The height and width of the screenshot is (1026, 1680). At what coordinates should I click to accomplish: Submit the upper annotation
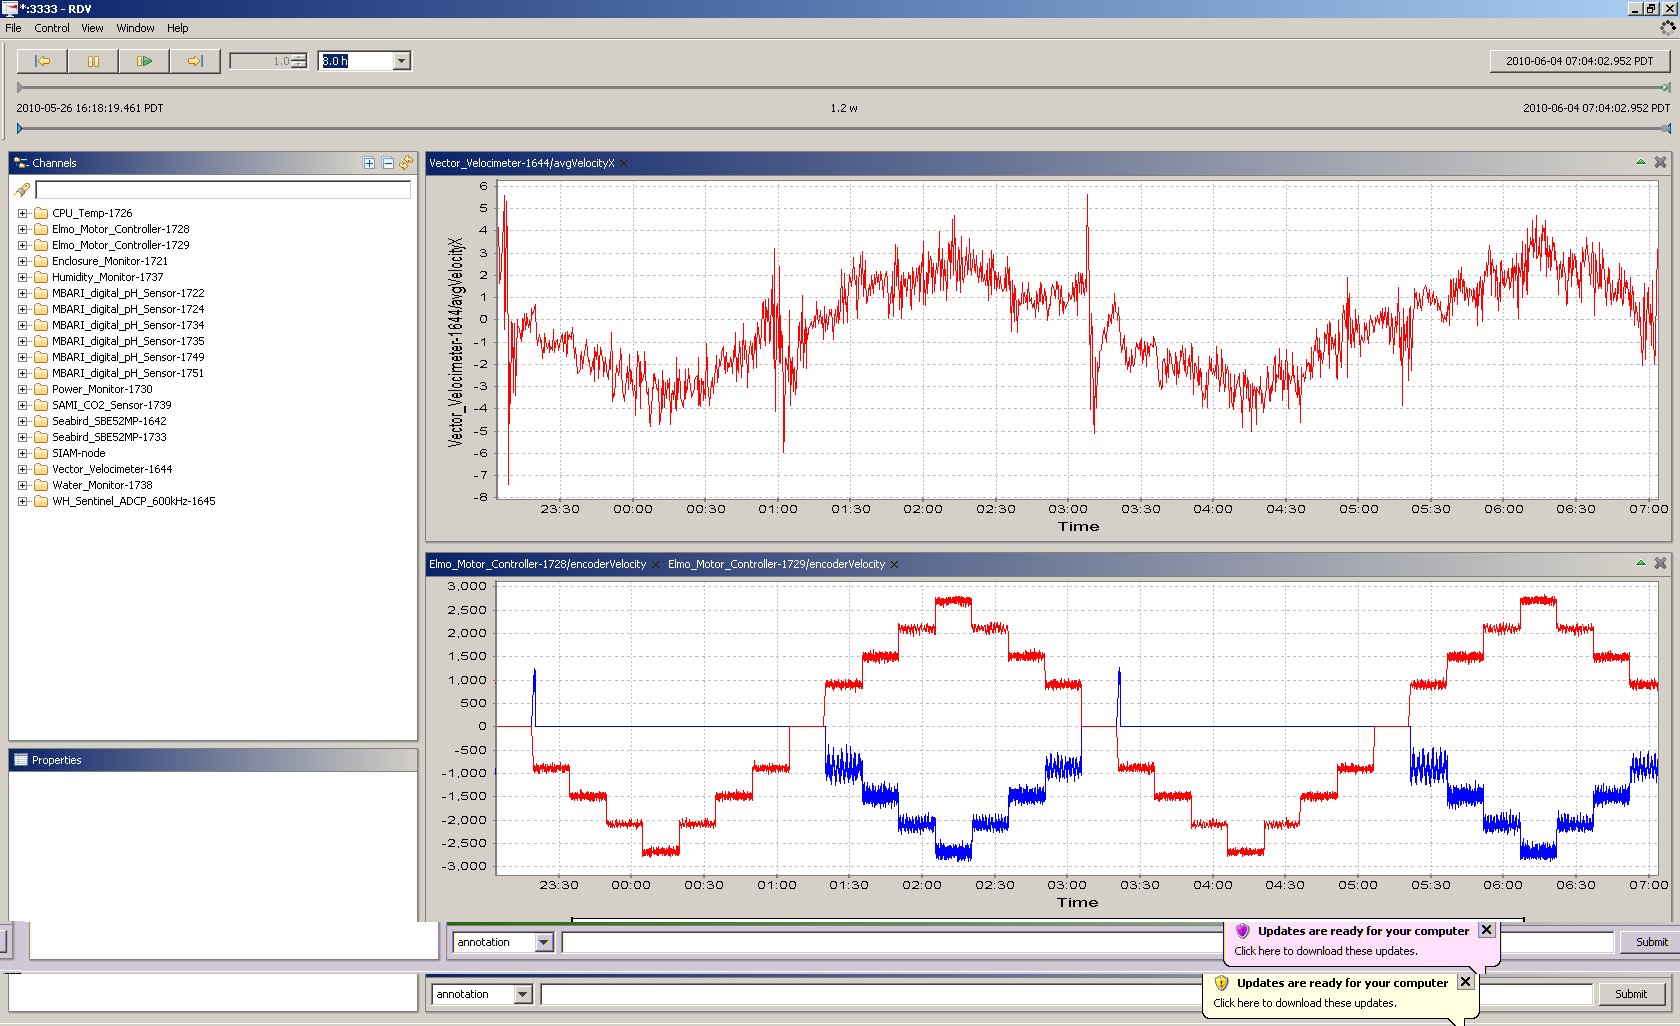pyautogui.click(x=1651, y=942)
